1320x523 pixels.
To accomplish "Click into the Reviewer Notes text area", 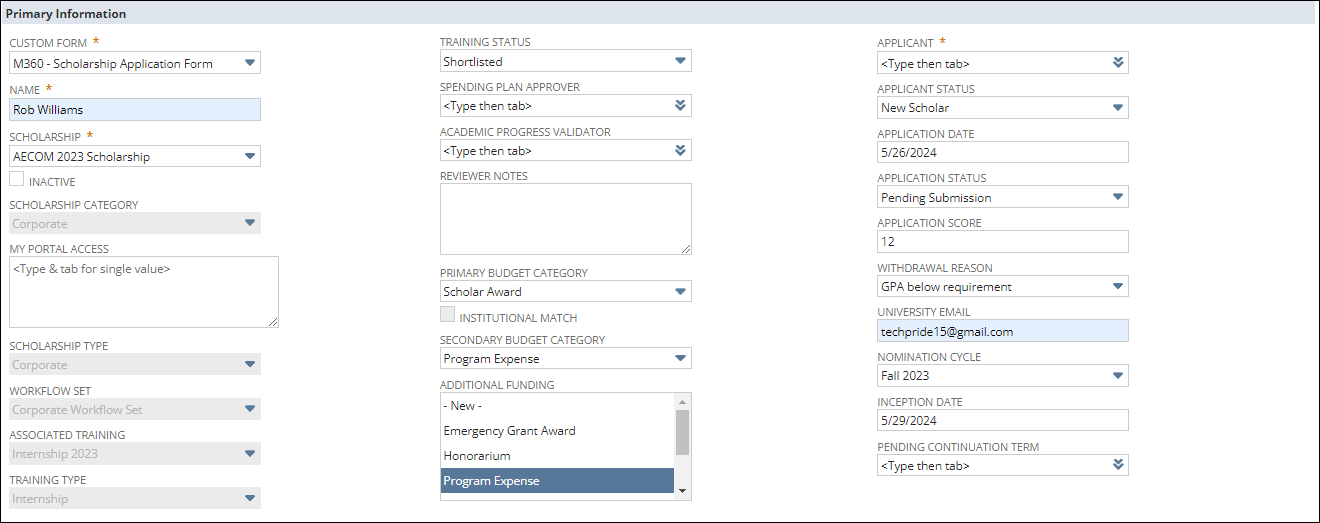I will pyautogui.click(x=565, y=218).
